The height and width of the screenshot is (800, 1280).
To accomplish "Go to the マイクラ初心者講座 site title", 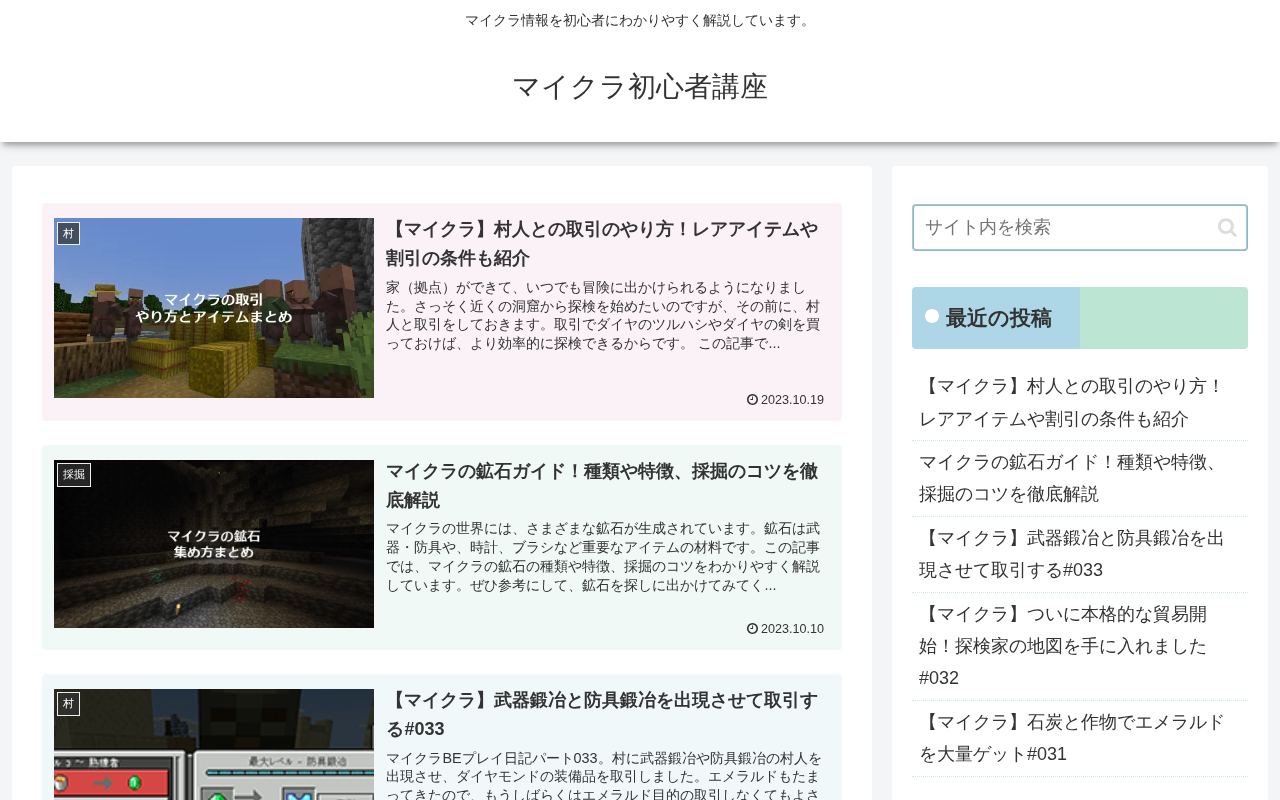I will pos(640,87).
